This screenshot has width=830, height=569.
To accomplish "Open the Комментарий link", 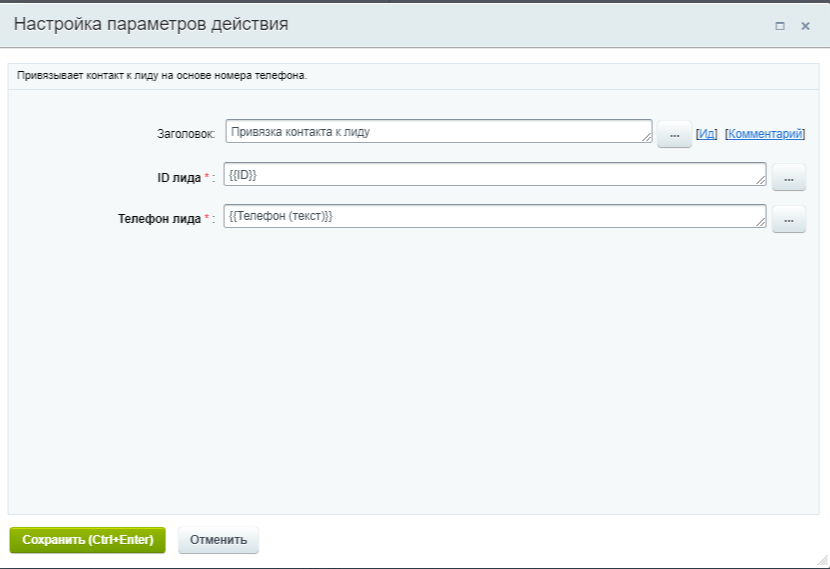I will [x=764, y=134].
